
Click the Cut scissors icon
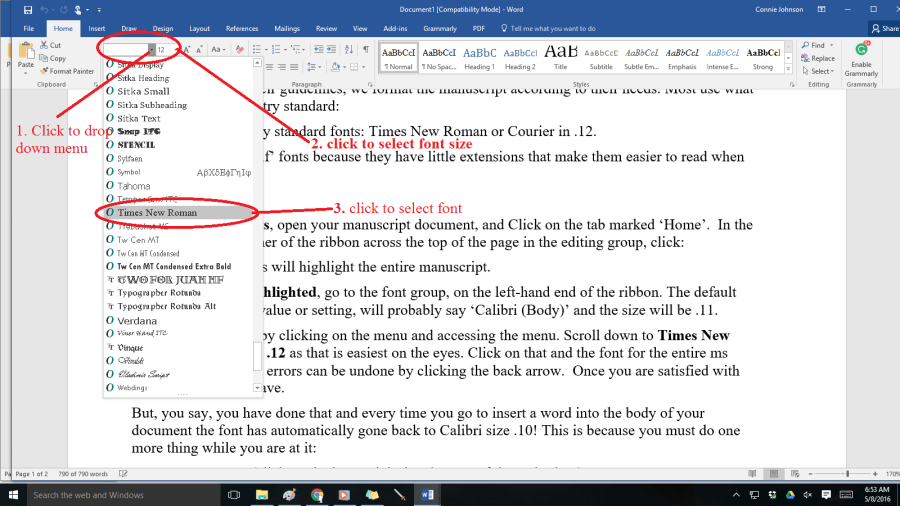click(x=45, y=45)
